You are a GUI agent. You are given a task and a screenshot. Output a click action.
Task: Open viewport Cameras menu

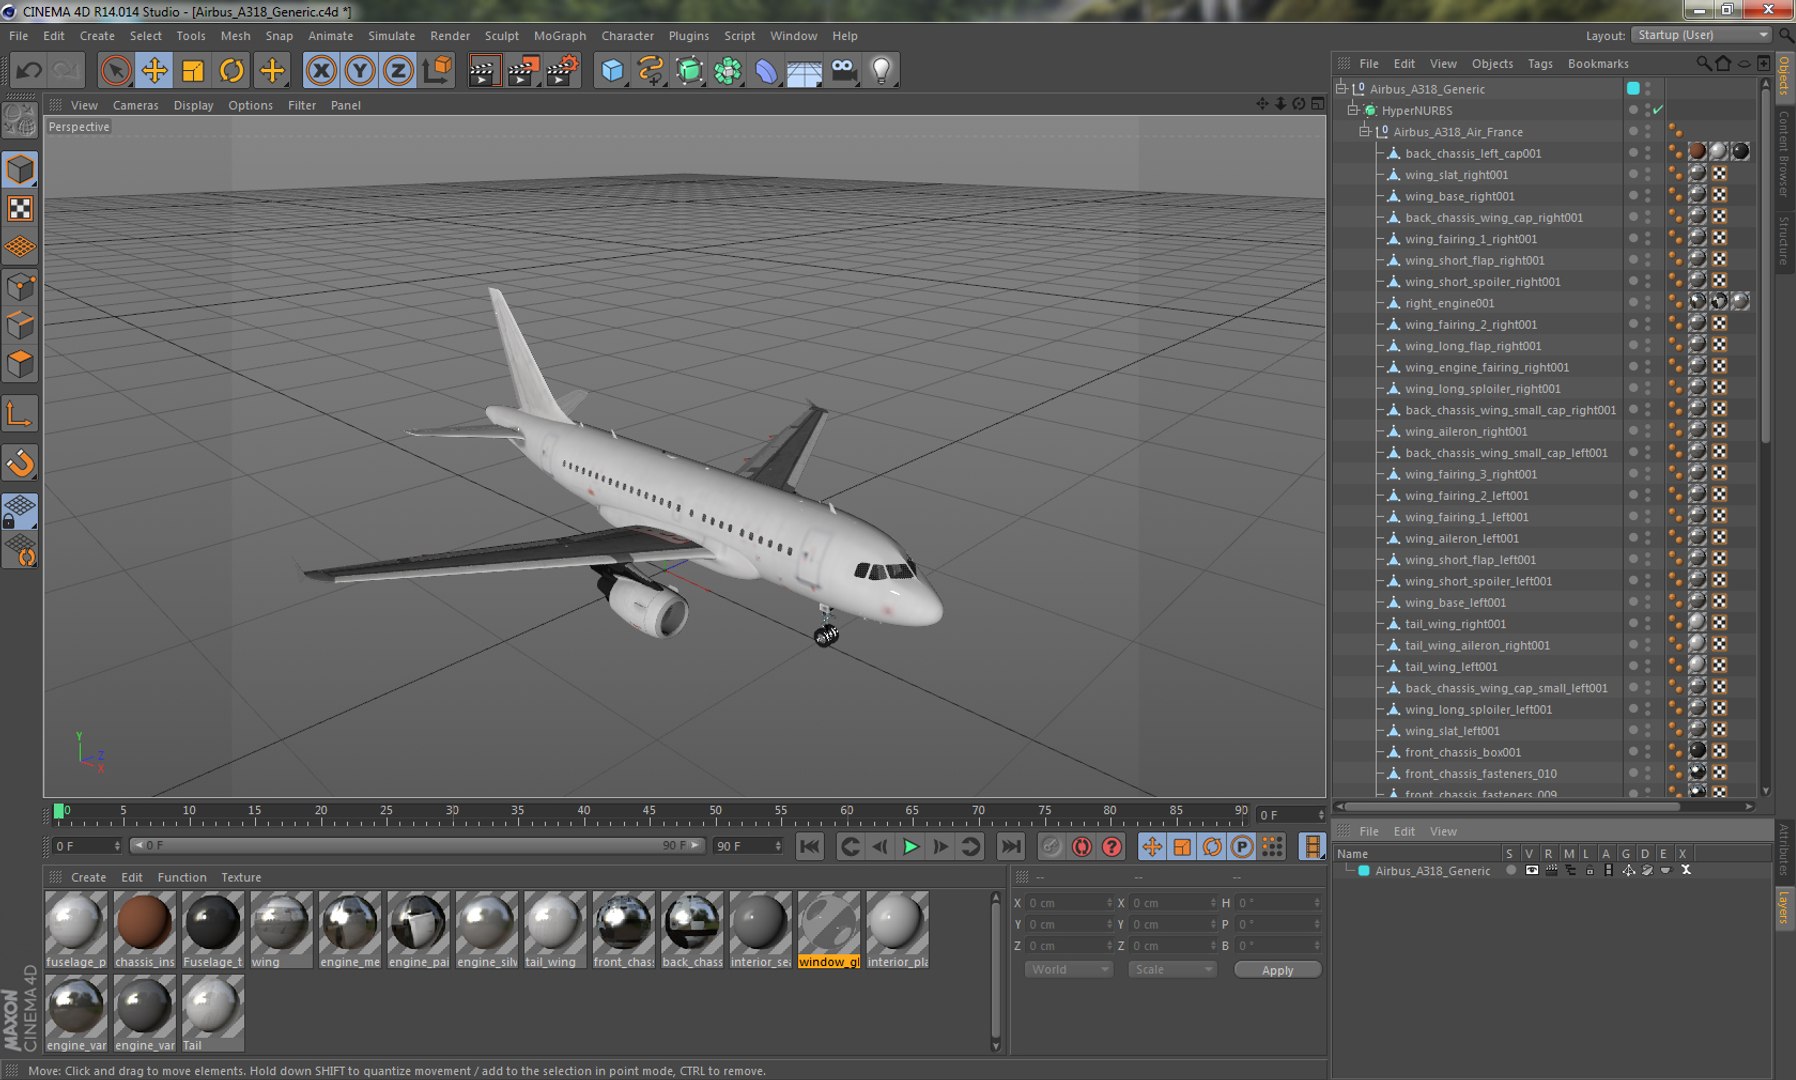click(136, 105)
